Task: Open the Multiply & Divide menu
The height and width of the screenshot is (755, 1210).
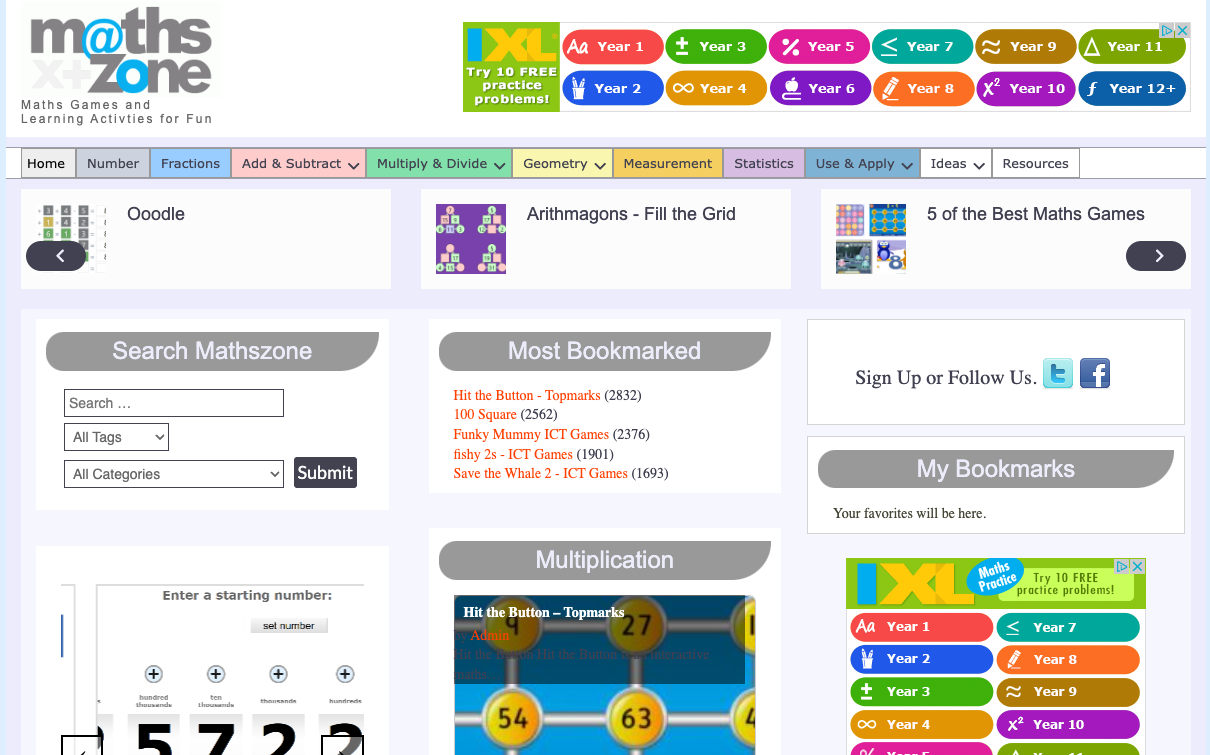Action: tap(438, 164)
